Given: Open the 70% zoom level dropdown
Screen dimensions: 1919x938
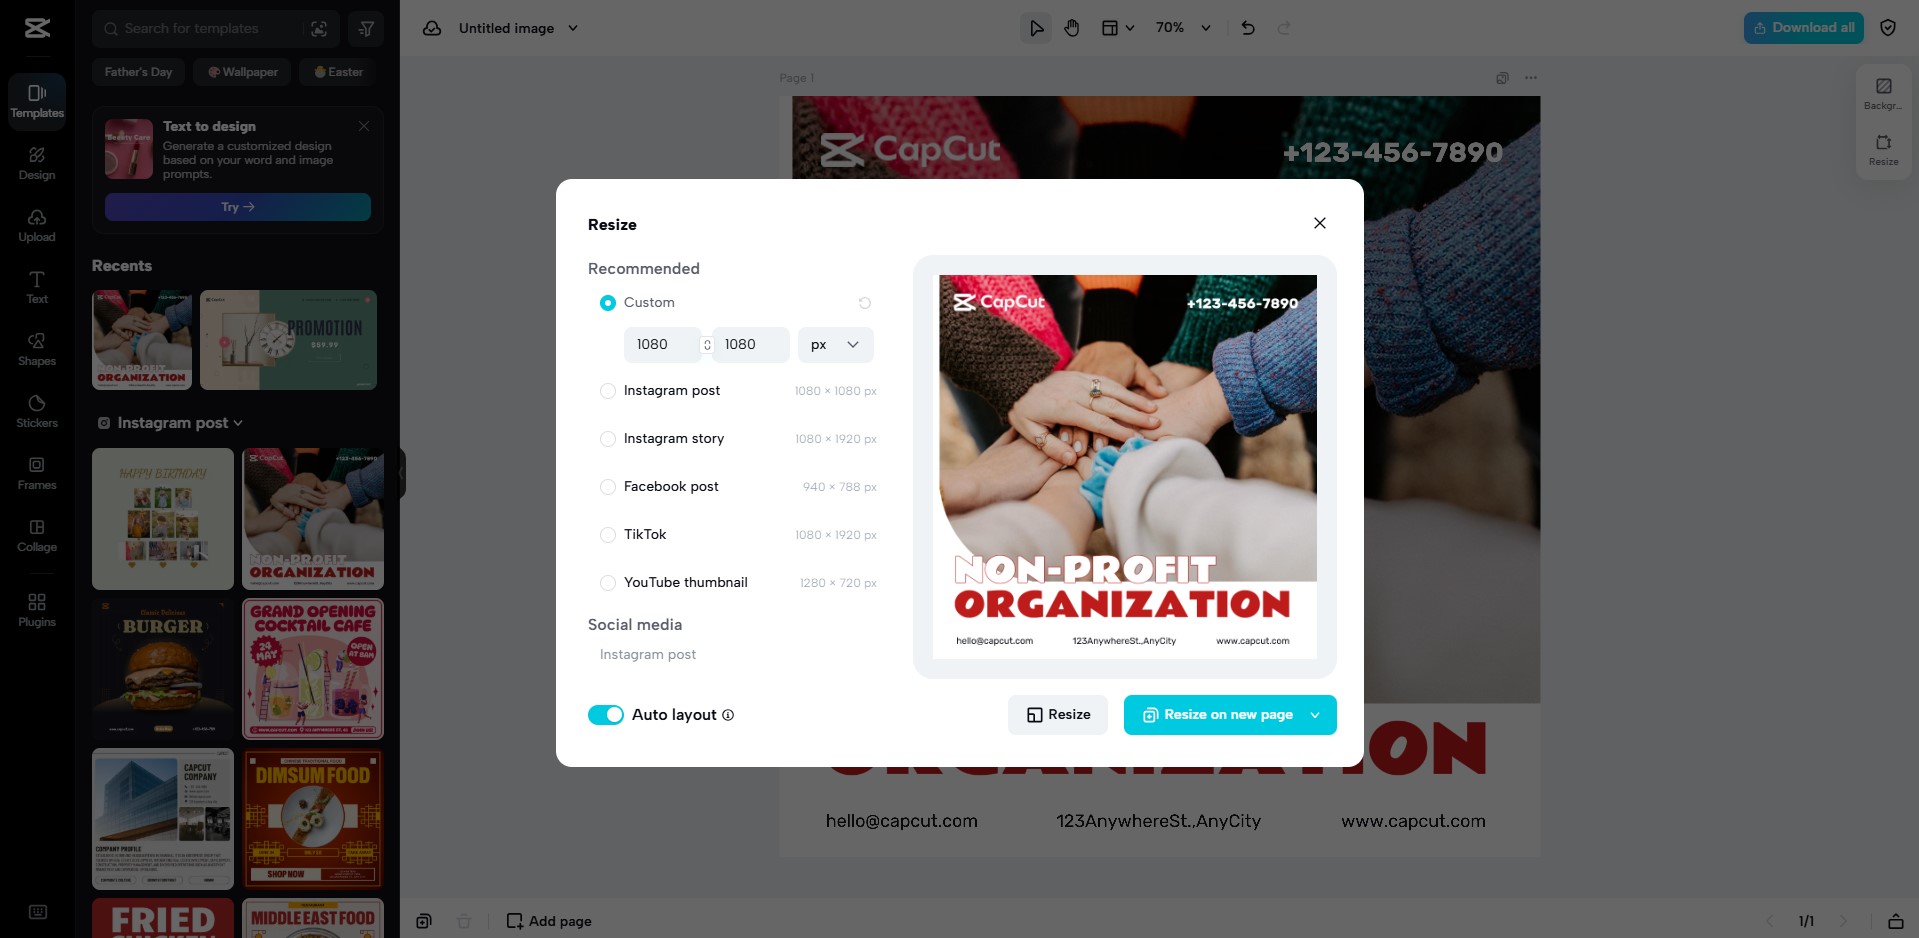Looking at the screenshot, I should [x=1183, y=28].
